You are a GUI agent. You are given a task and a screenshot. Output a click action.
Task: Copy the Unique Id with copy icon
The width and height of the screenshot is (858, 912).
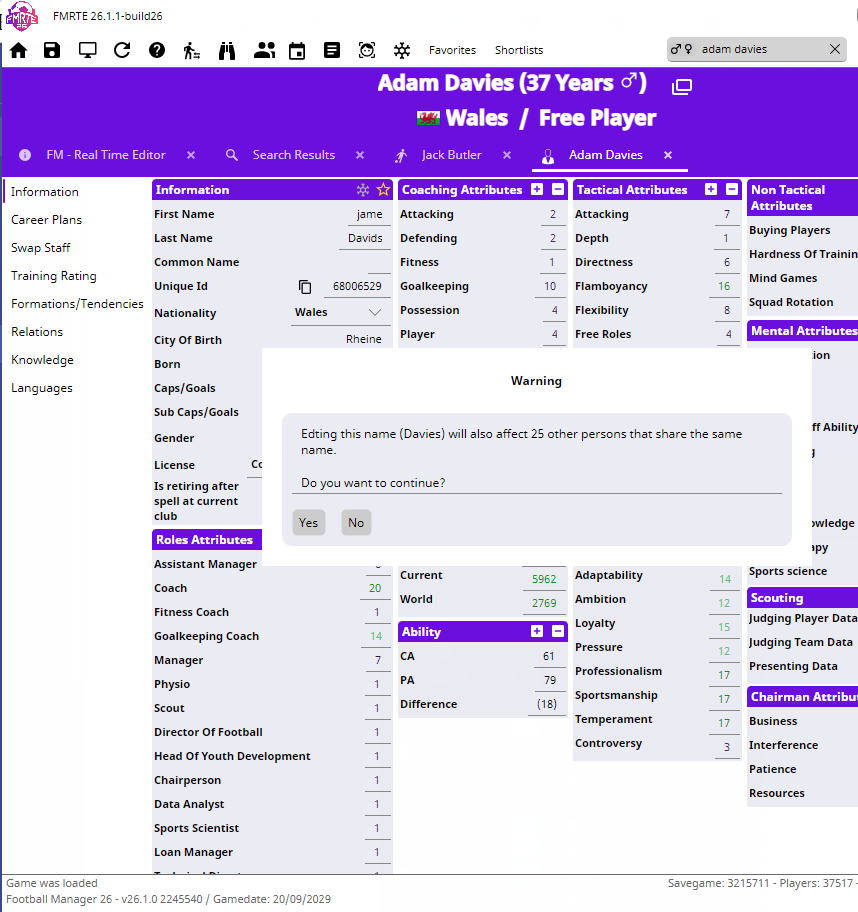(x=305, y=287)
